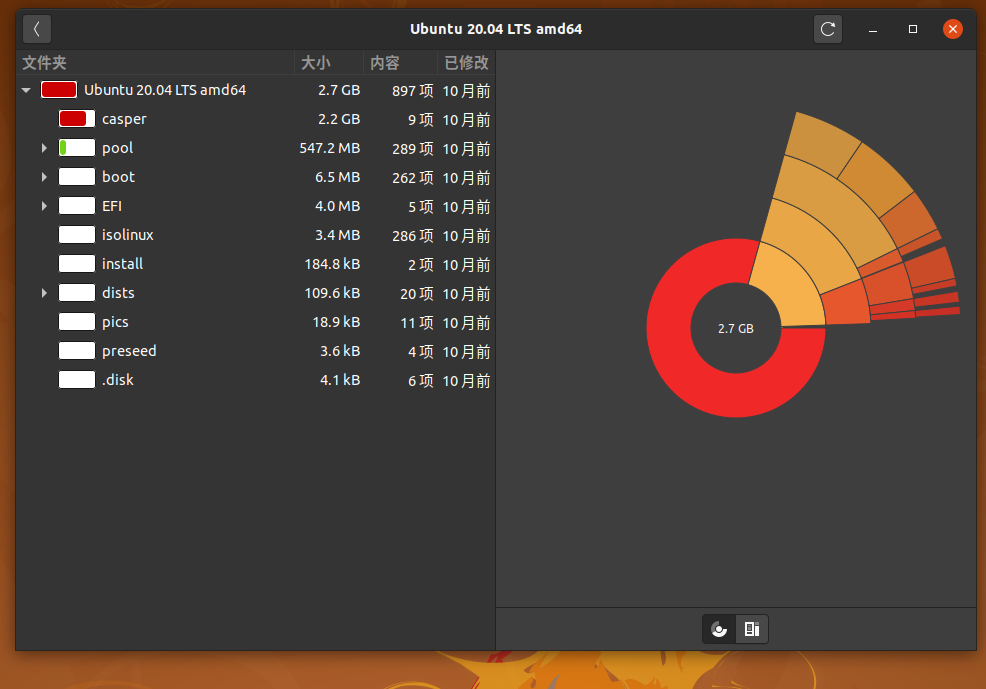Maximize the disk usage window
The image size is (986, 689).
(x=913, y=29)
